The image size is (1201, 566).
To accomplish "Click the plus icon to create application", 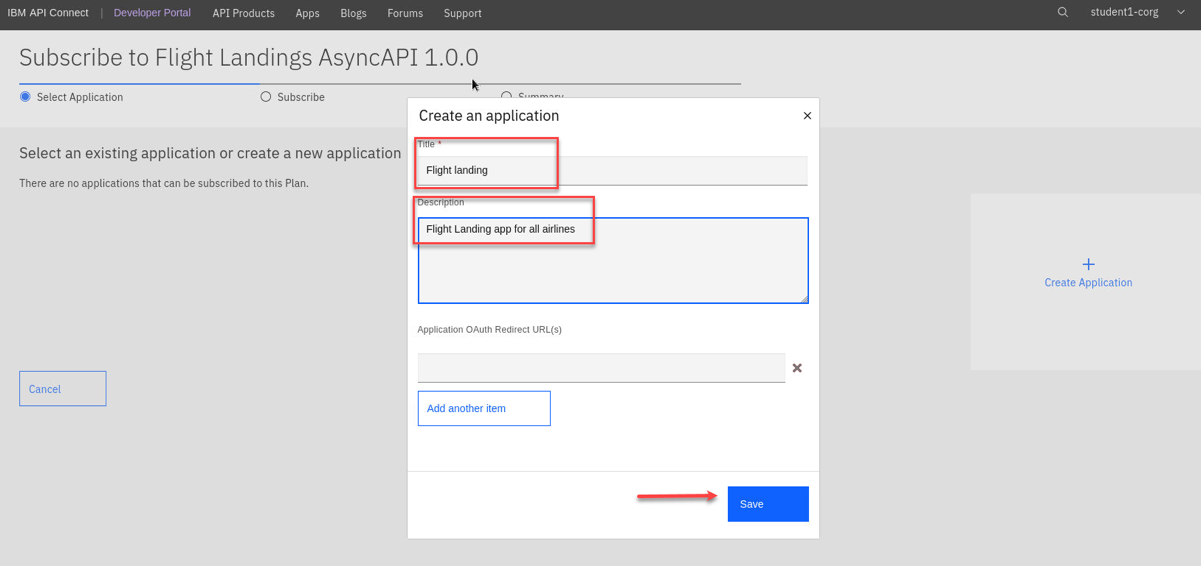I will coord(1088,264).
